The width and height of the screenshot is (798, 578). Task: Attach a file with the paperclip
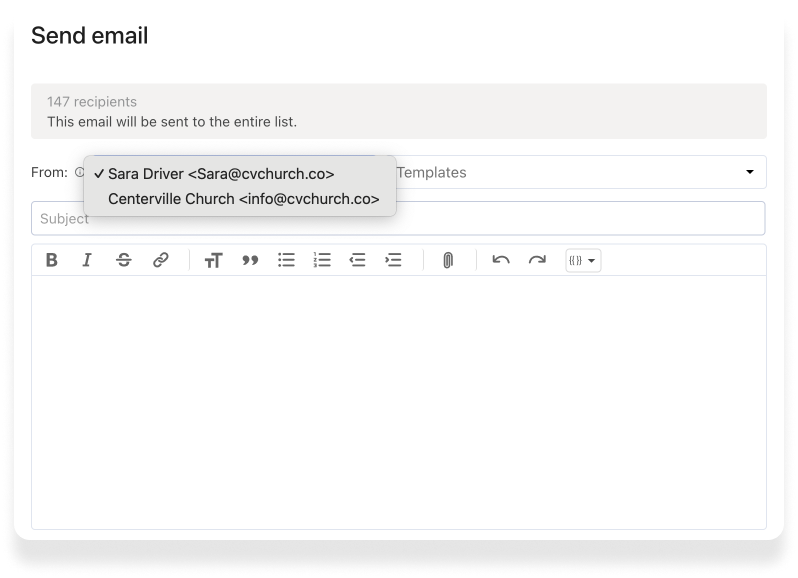pos(448,260)
